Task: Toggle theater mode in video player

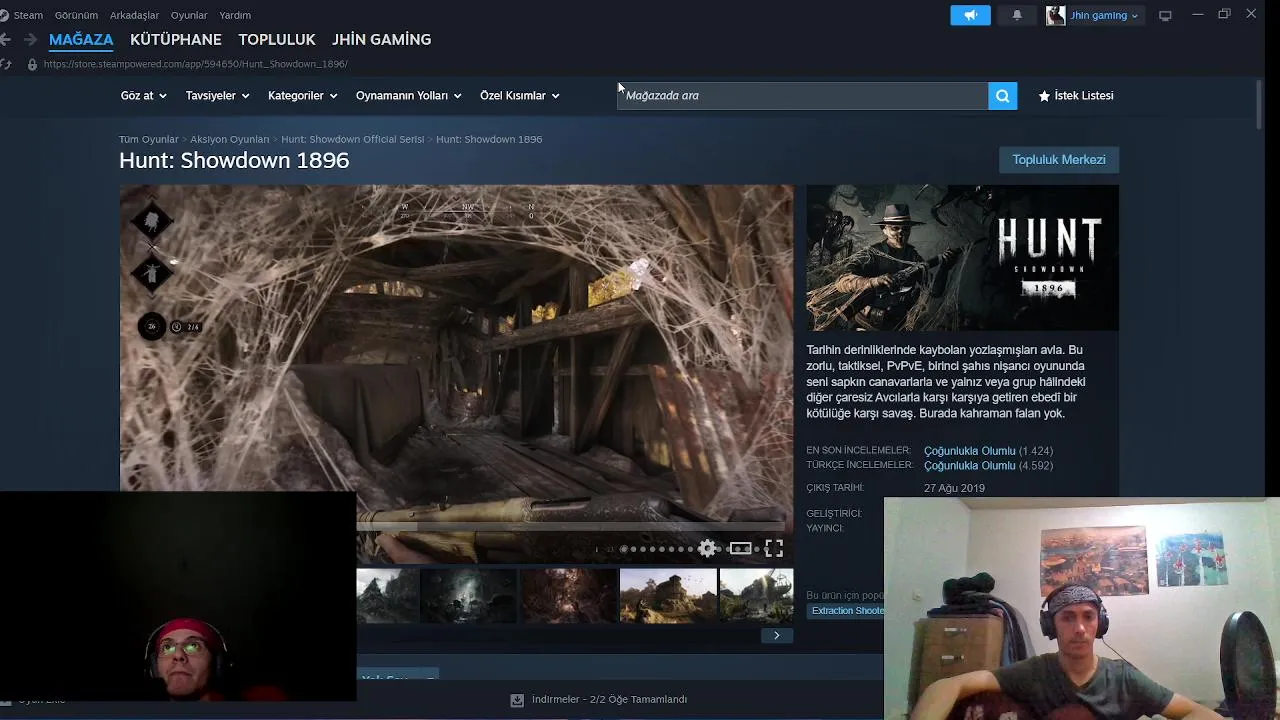Action: pos(740,548)
